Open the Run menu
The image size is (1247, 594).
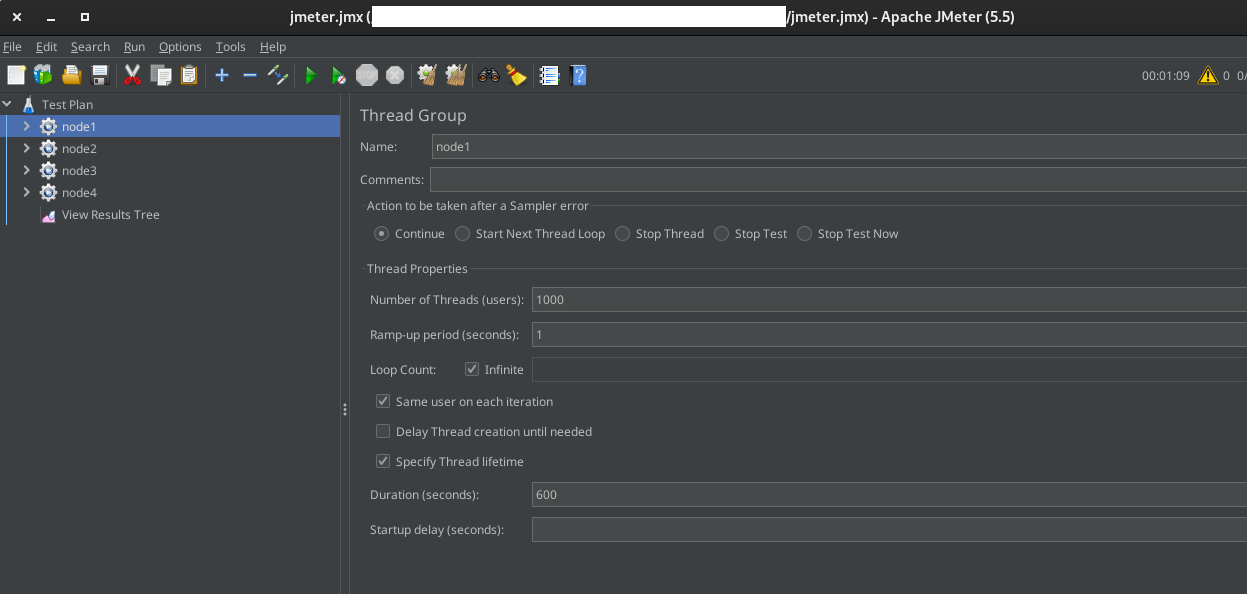pos(134,47)
